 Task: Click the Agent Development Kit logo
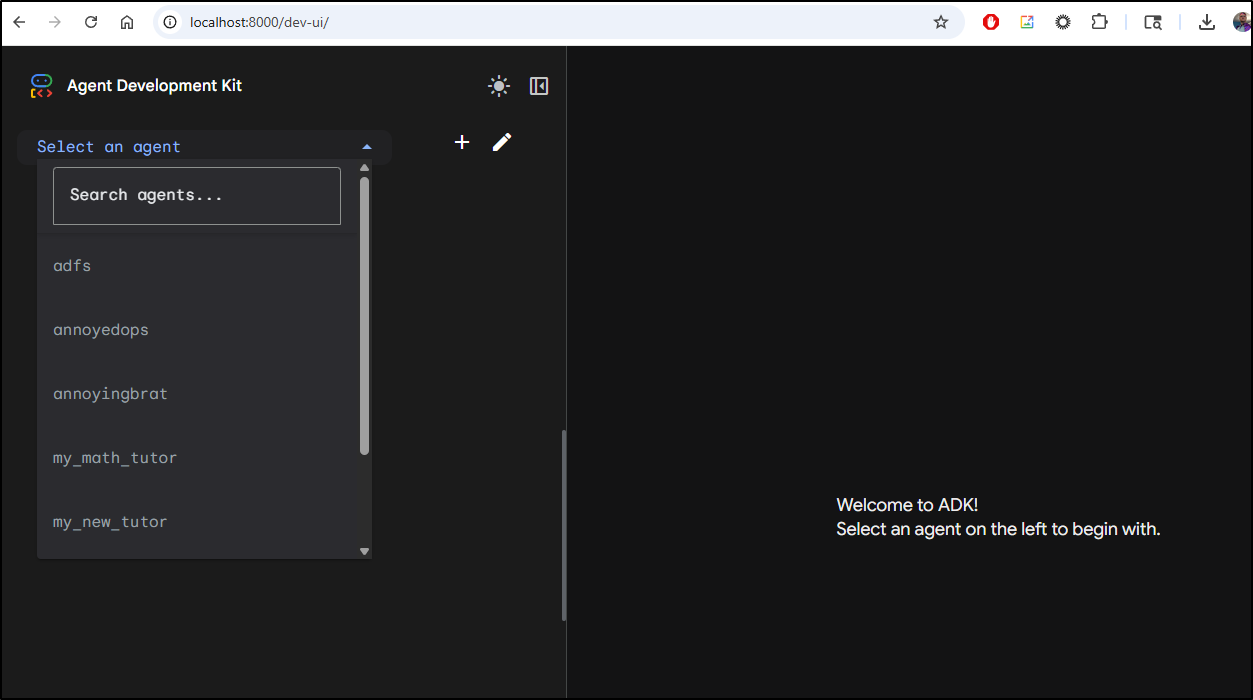[x=41, y=86]
